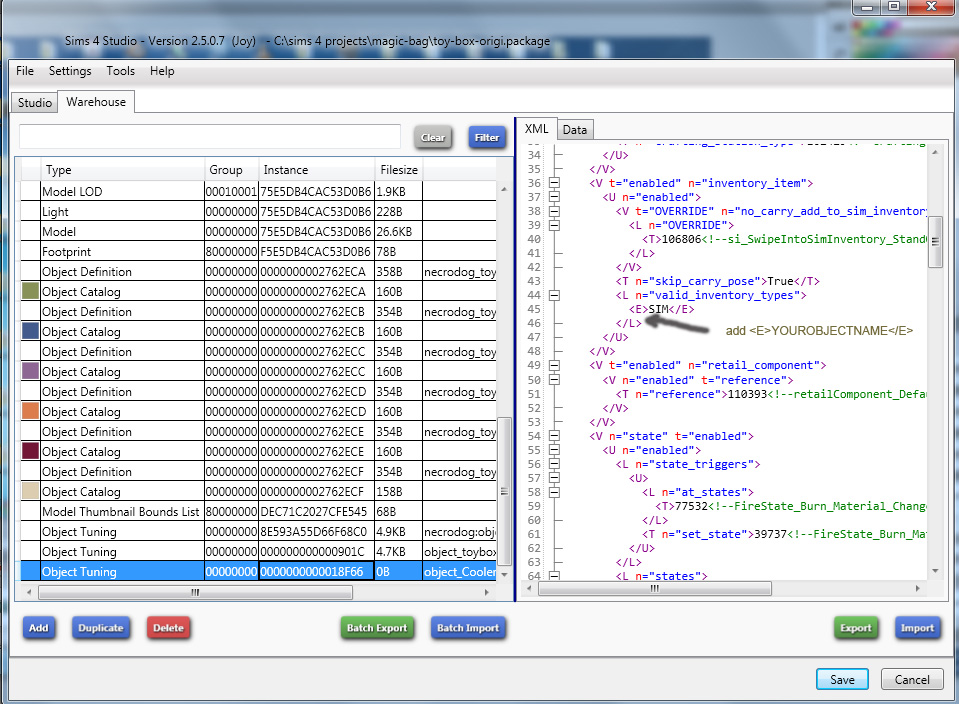Switch to the Data tab
The image size is (959, 704).
[574, 130]
